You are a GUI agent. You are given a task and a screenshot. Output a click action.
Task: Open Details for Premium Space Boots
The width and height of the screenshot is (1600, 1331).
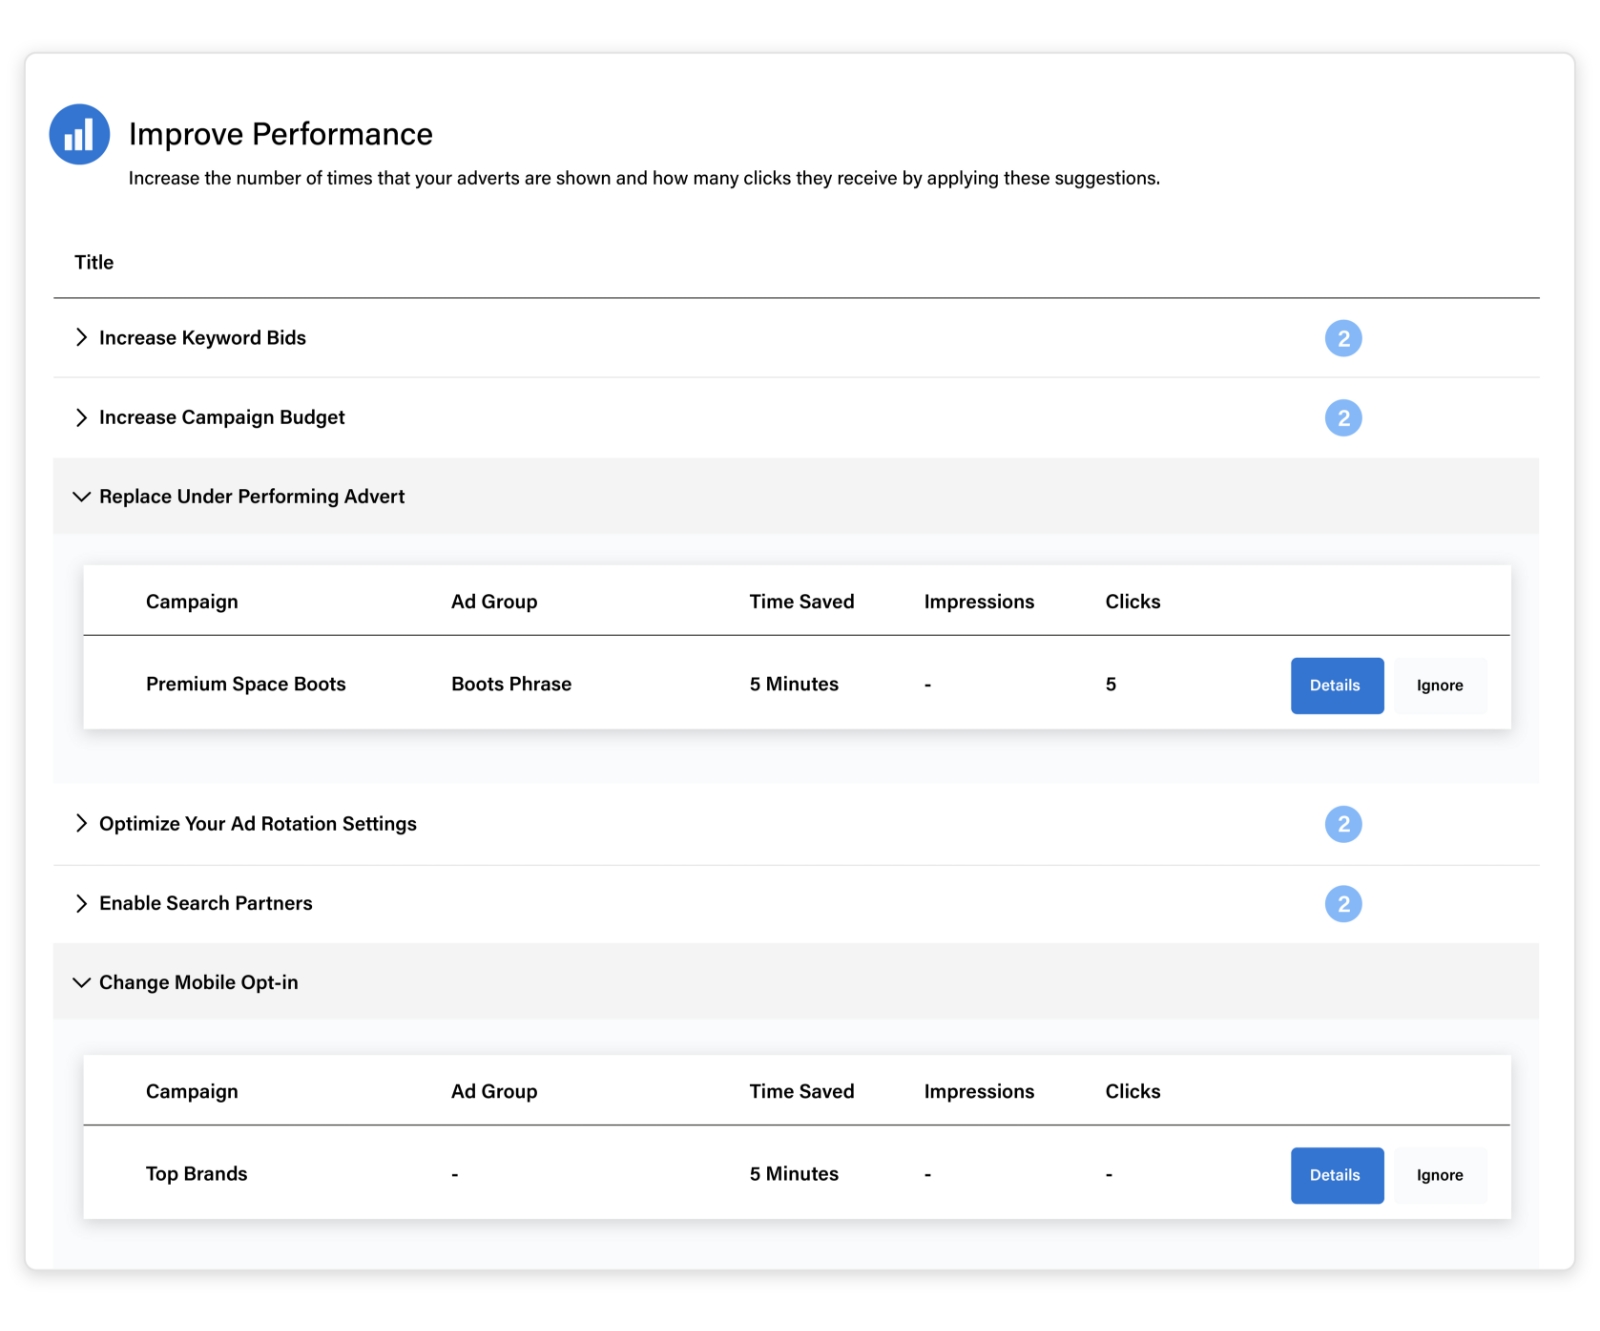coord(1336,686)
